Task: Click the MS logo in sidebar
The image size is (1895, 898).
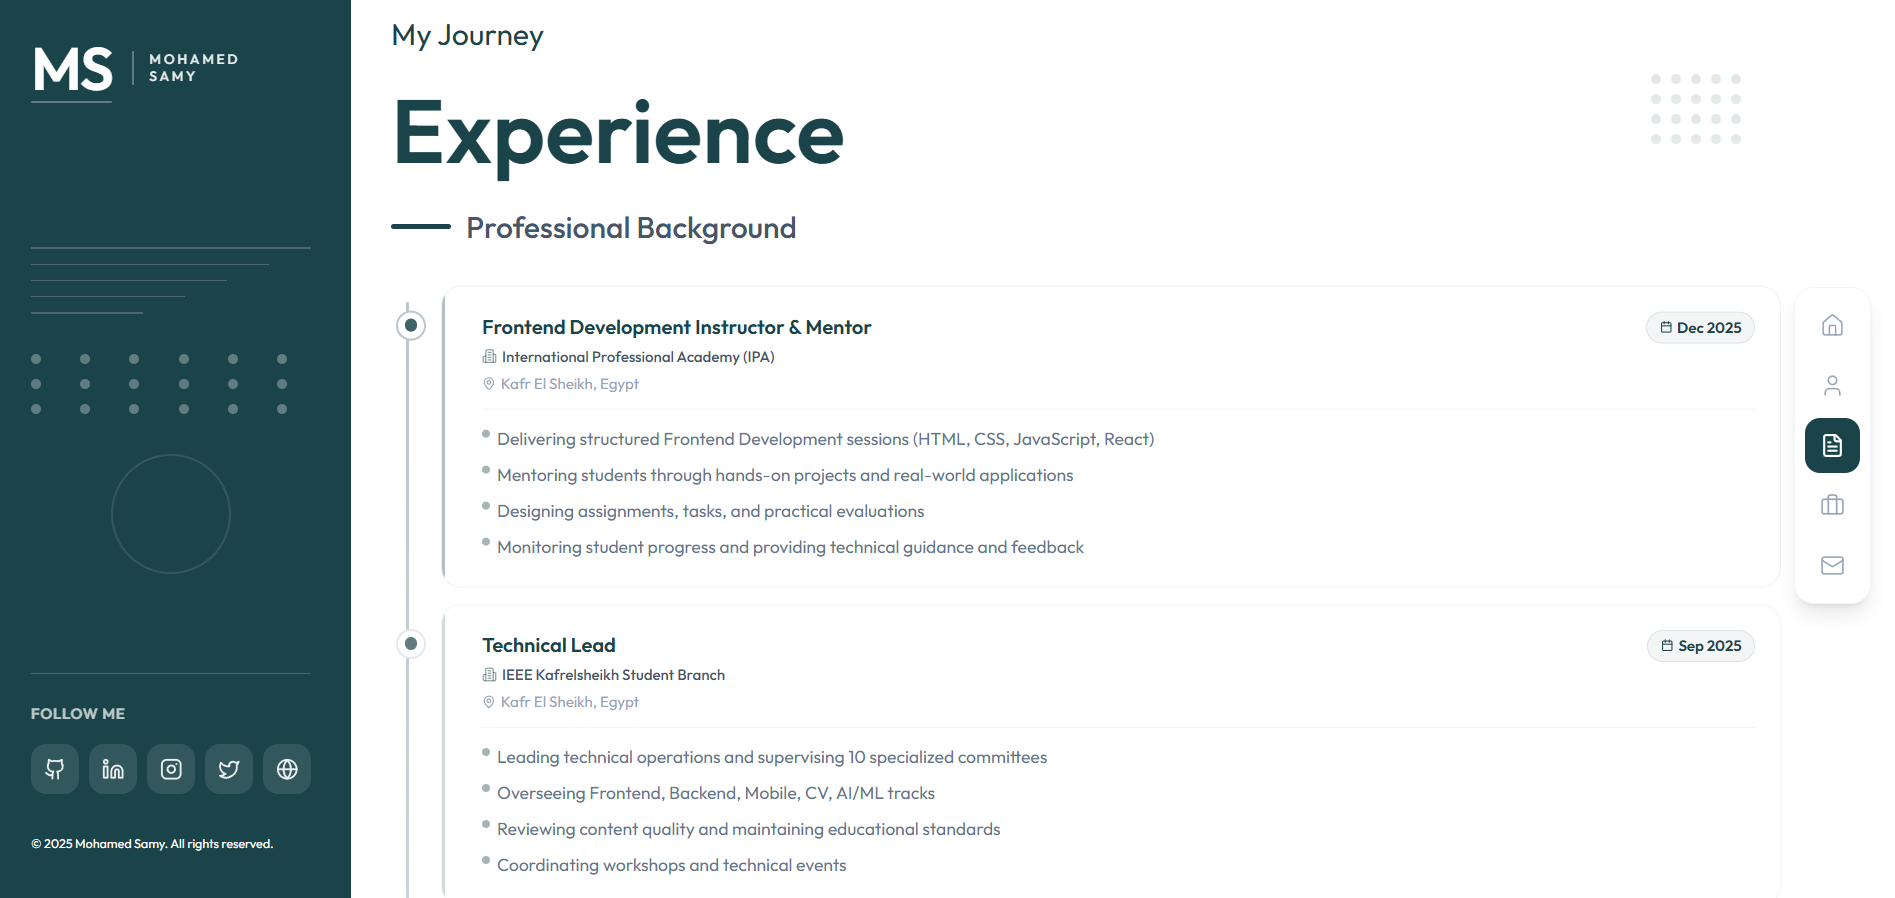Action: click(73, 69)
